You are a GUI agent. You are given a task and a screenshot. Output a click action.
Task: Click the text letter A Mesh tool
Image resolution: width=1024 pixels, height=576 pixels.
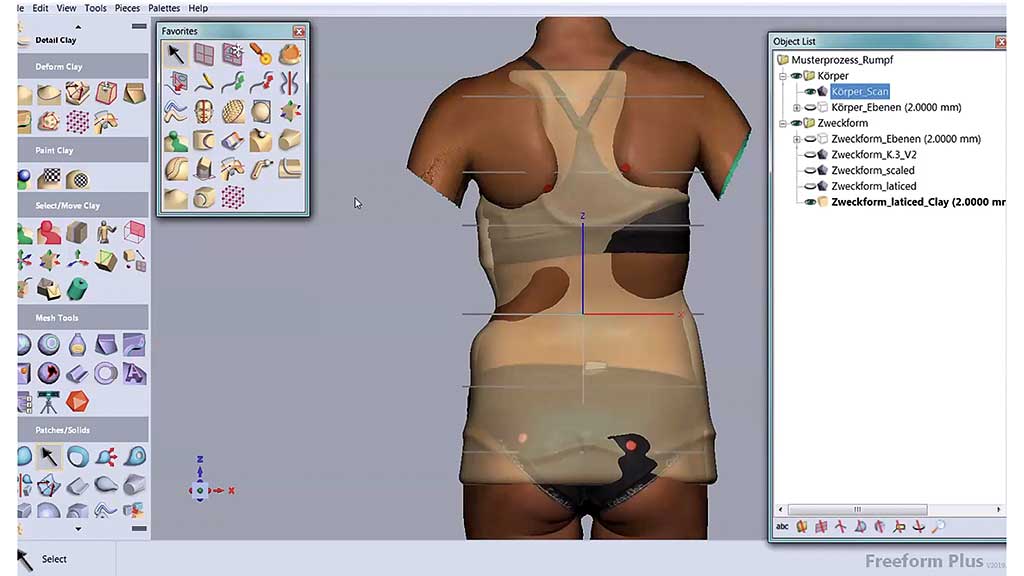click(x=134, y=374)
